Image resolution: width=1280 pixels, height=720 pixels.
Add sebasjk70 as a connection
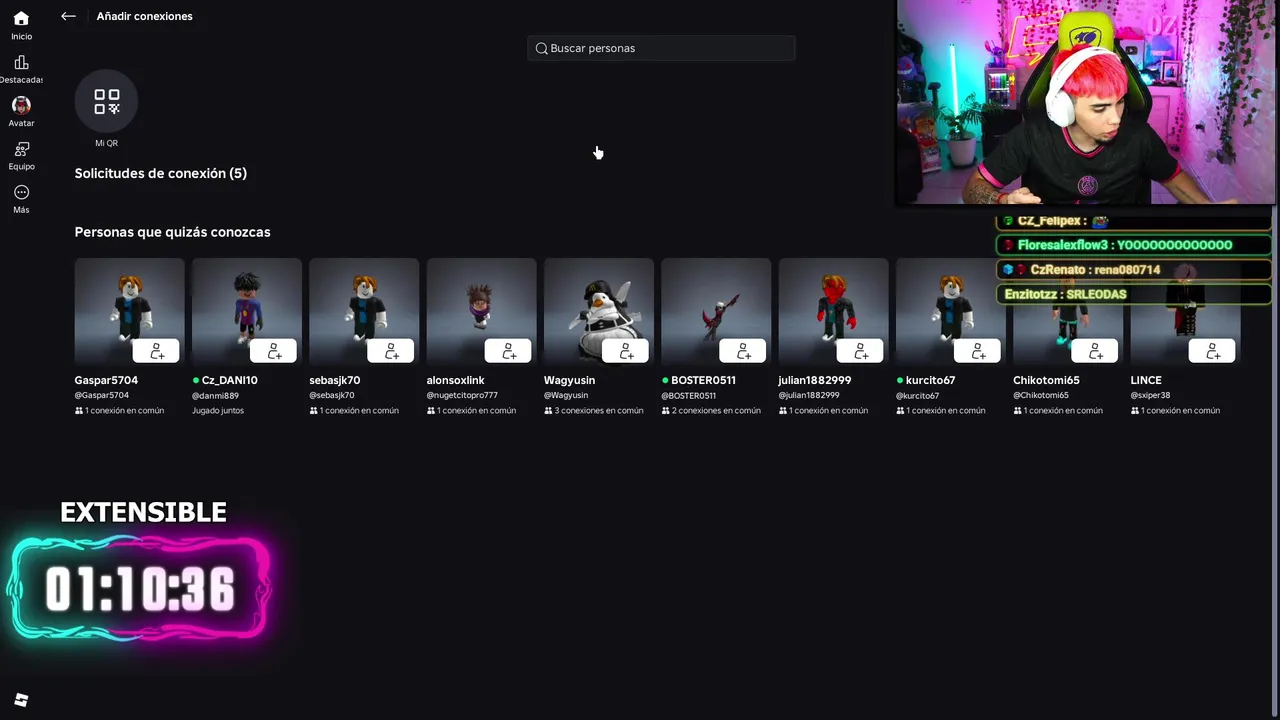pyautogui.click(x=391, y=351)
